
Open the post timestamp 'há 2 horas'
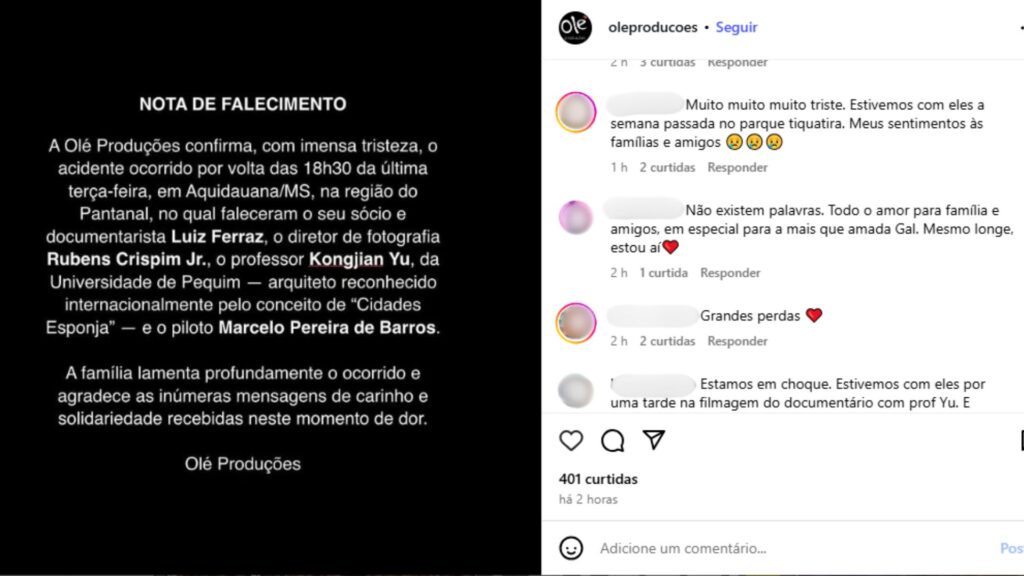(588, 499)
